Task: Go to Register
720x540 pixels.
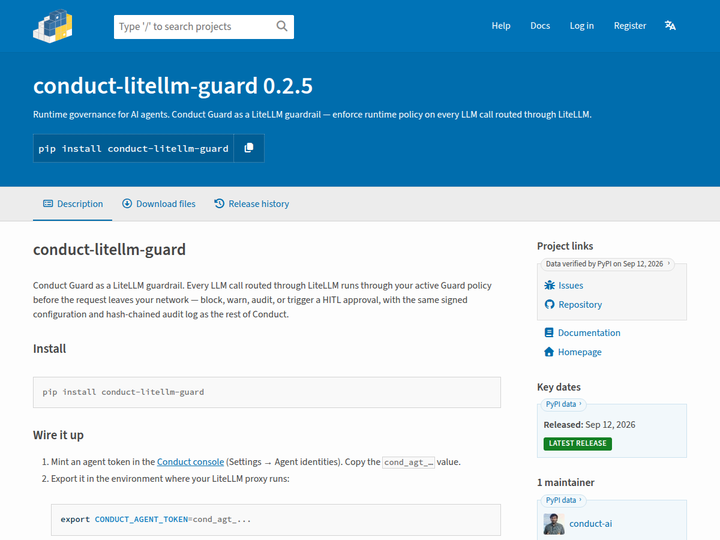Action: click(630, 26)
